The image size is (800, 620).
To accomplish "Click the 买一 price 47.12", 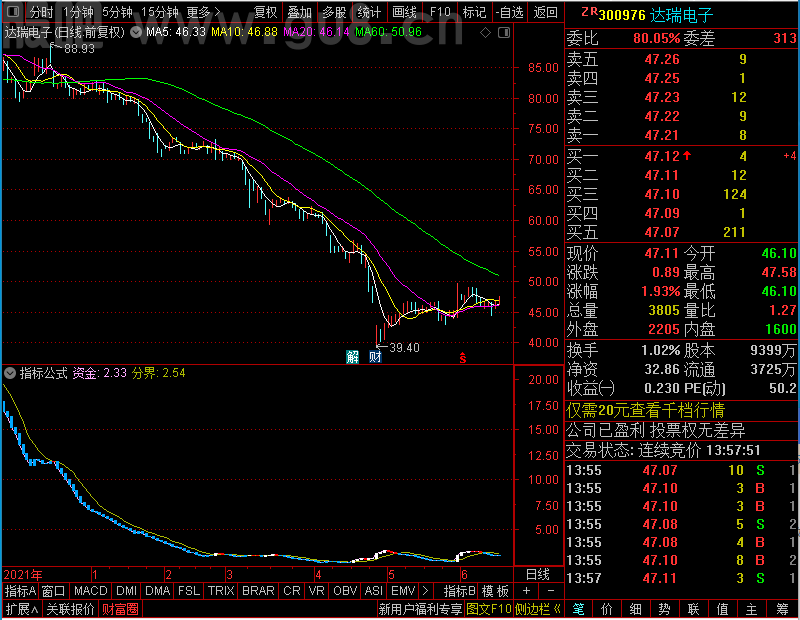I will (662, 156).
